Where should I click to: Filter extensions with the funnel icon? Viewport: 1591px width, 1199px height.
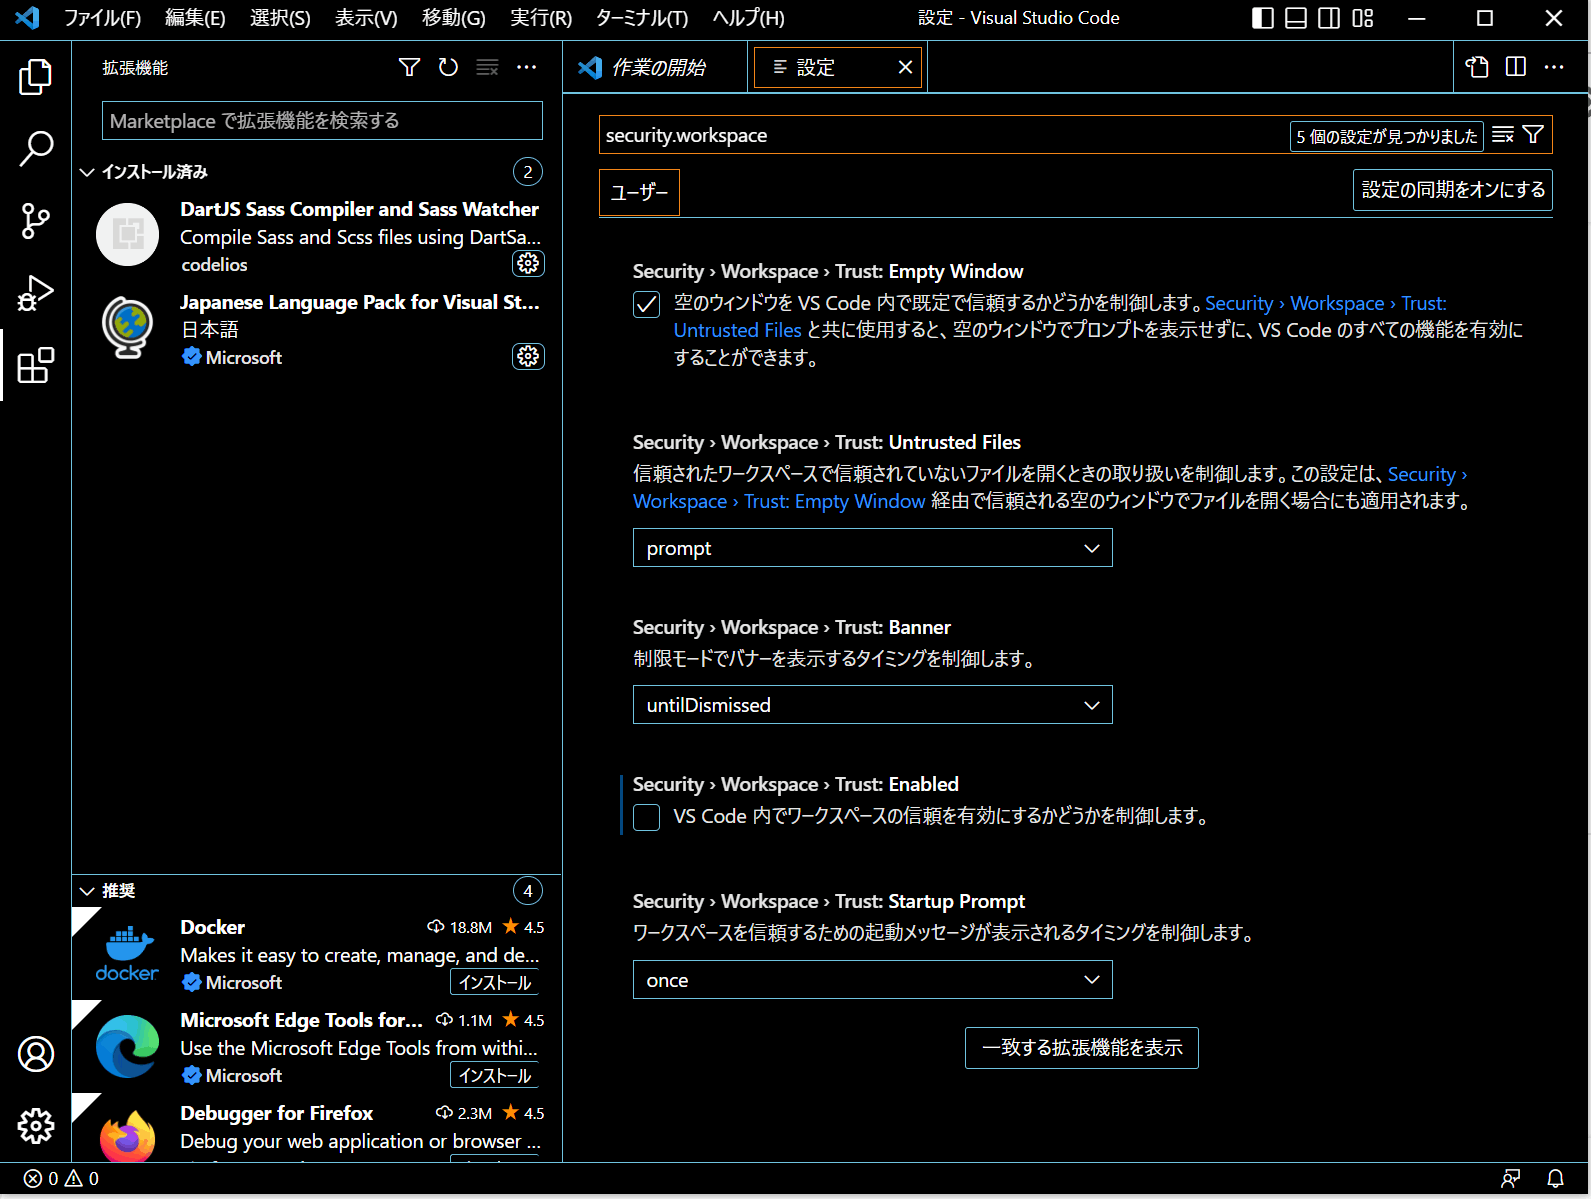[409, 67]
